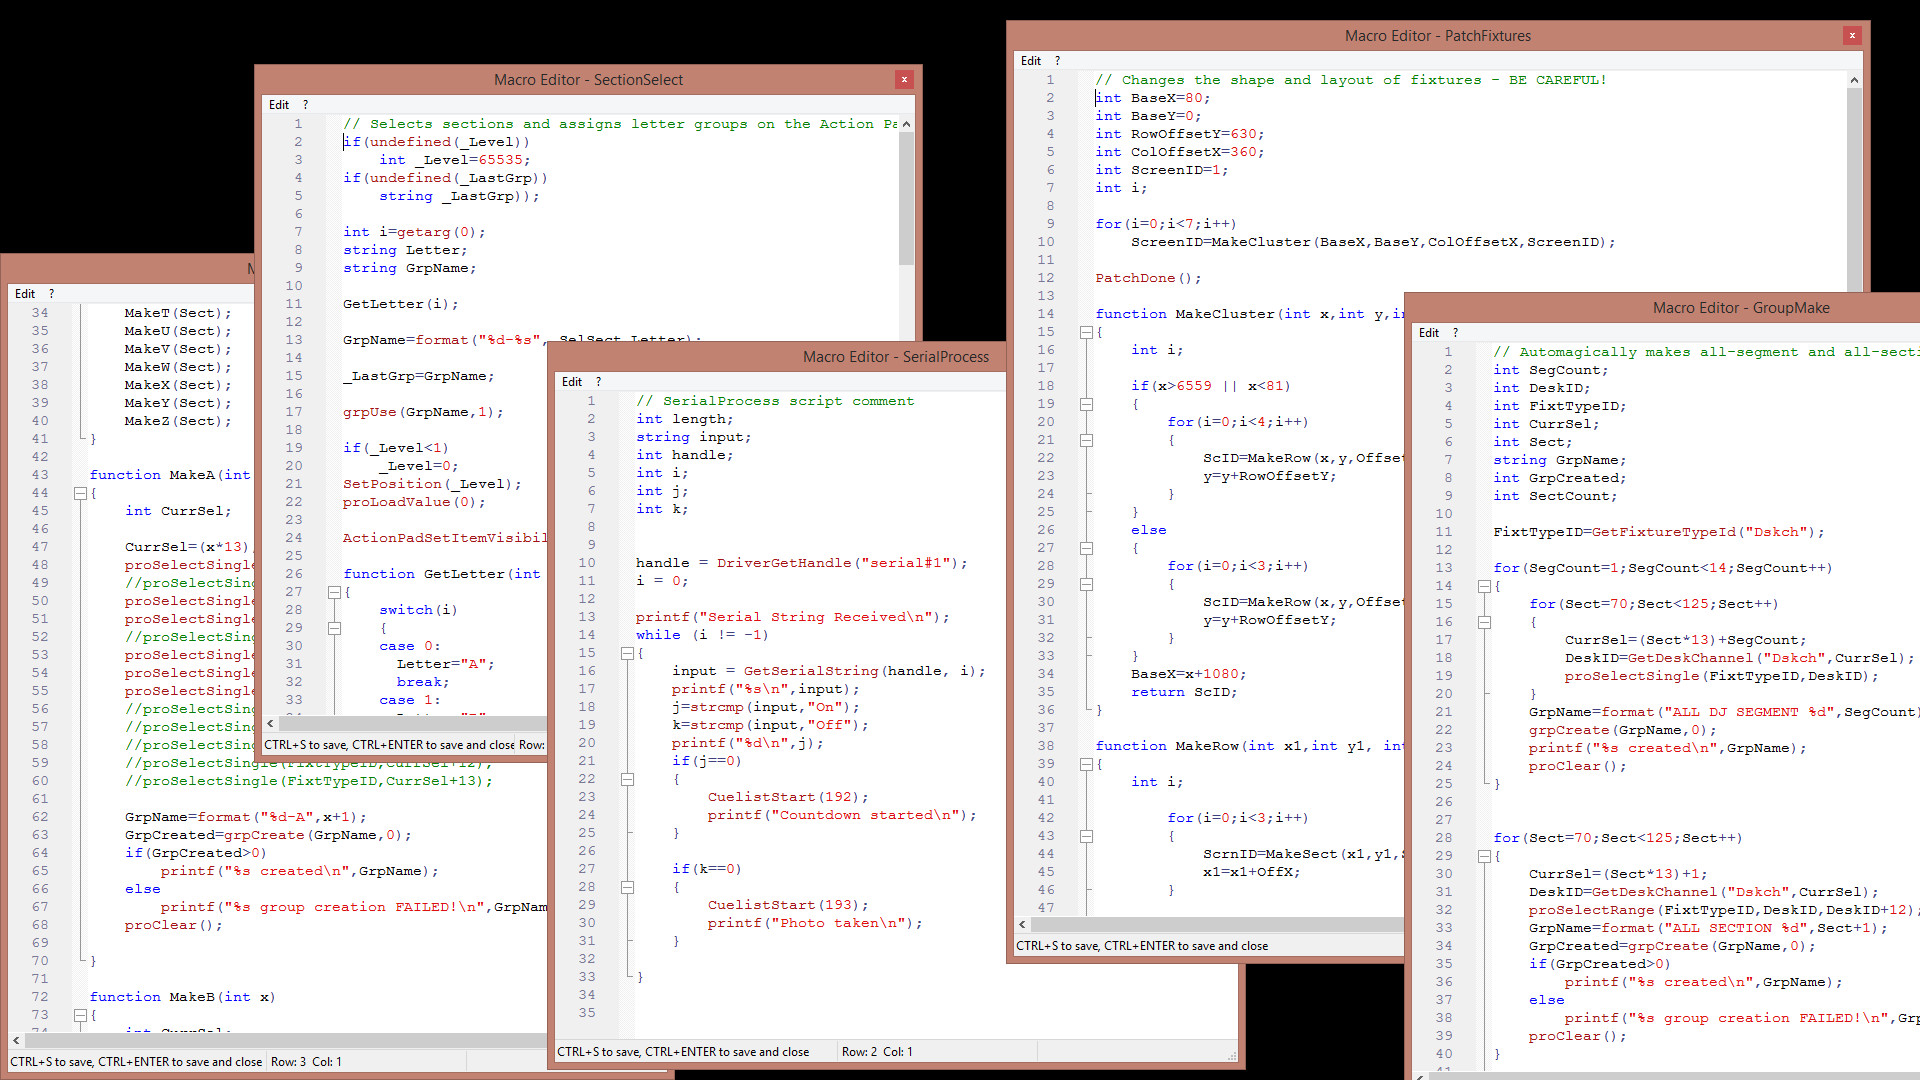Click scroll-left arrow in PatchFixtures horizontal scrollbar
The image size is (1920, 1080).
pyautogui.click(x=1022, y=924)
